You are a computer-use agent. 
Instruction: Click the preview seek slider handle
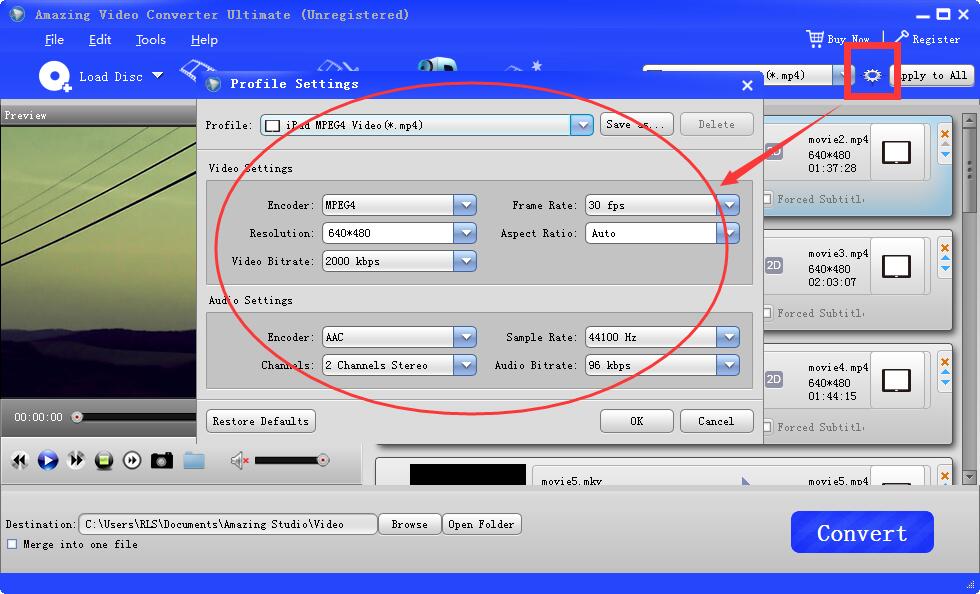(x=78, y=416)
